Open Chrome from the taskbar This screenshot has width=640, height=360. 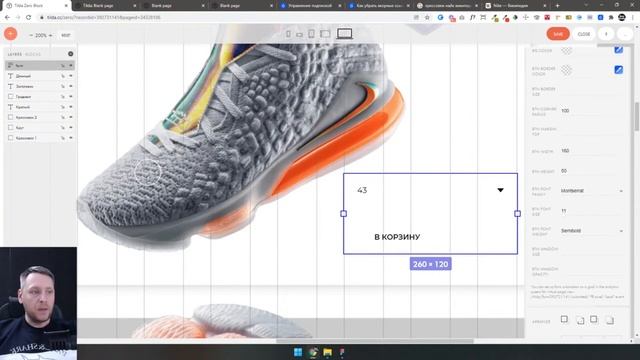(313, 352)
